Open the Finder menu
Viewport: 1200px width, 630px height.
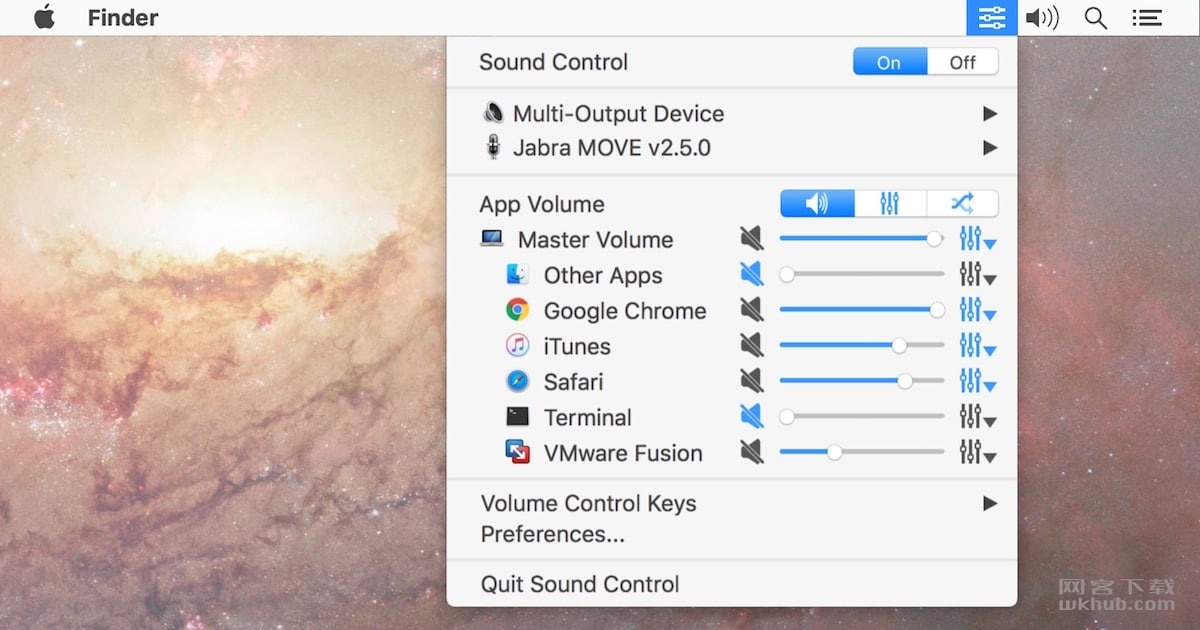coord(123,18)
